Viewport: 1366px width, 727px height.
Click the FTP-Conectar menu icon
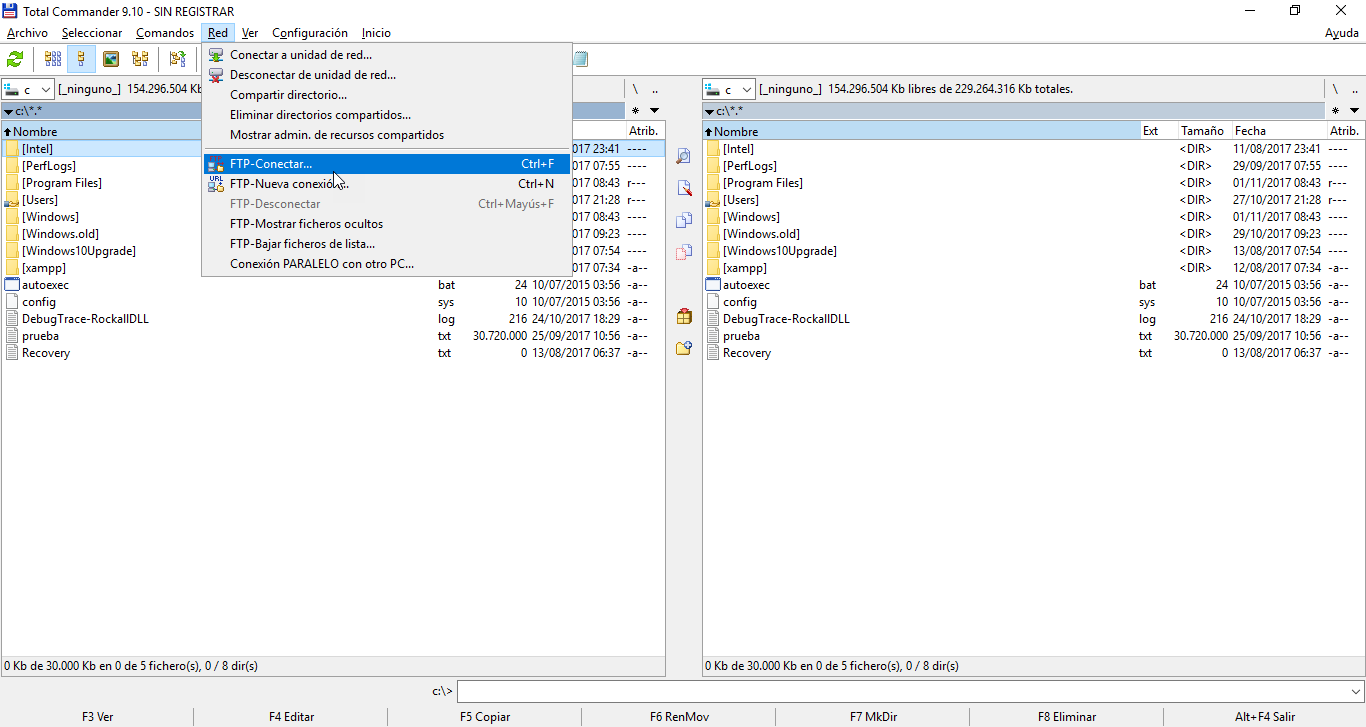point(216,164)
